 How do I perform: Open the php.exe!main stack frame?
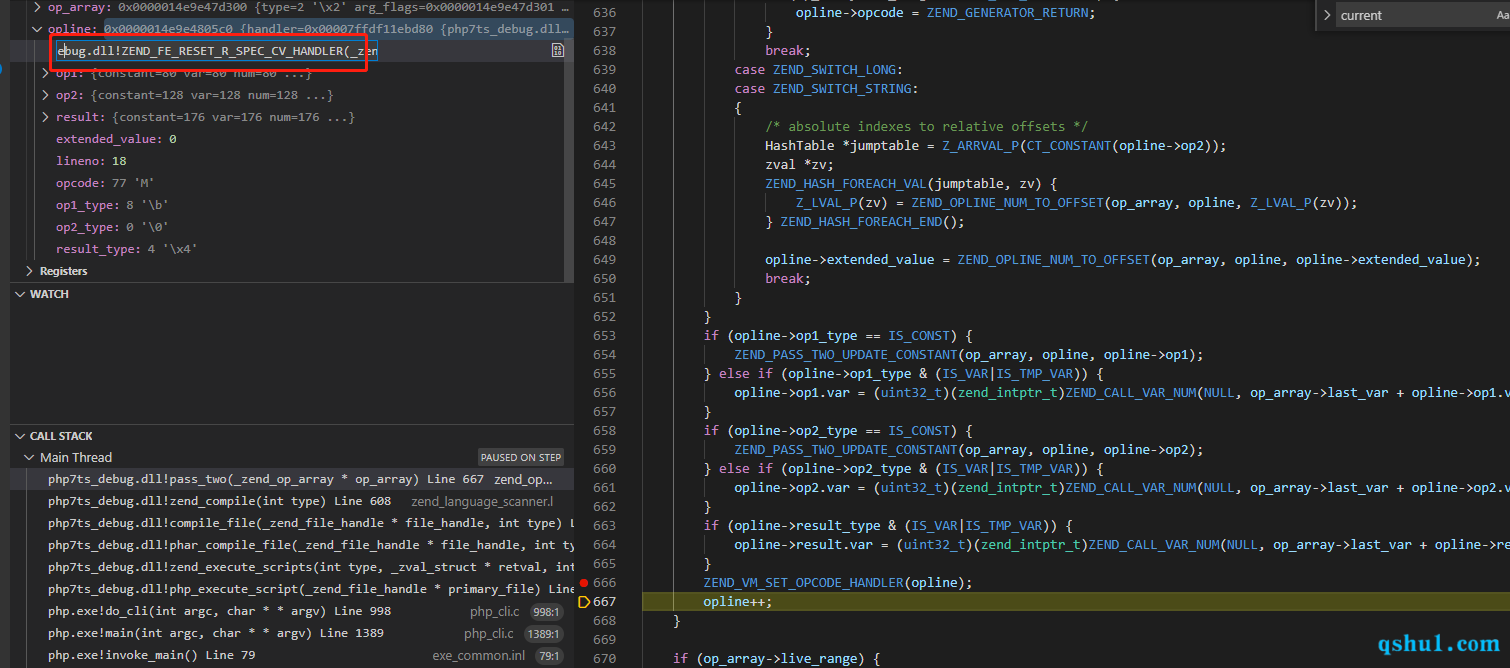[x=292, y=633]
